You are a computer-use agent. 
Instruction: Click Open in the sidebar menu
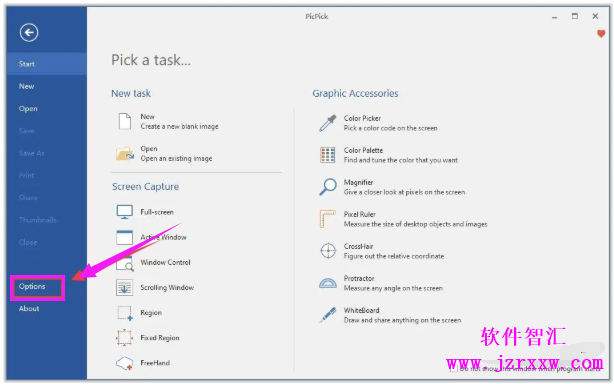click(28, 109)
